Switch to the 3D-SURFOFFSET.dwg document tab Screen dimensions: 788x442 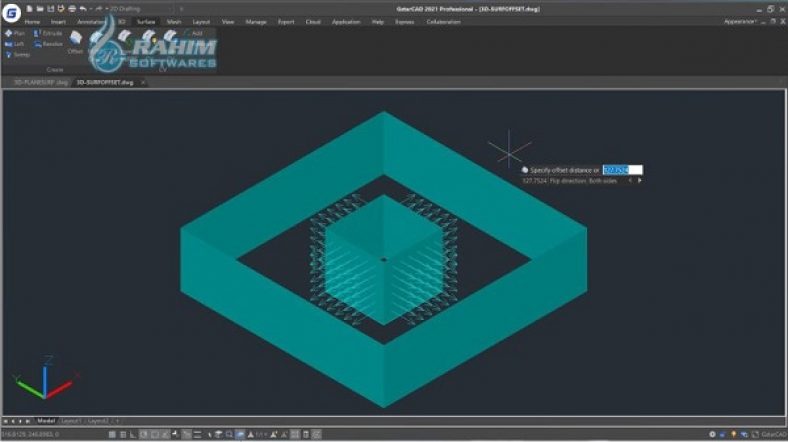click(105, 82)
